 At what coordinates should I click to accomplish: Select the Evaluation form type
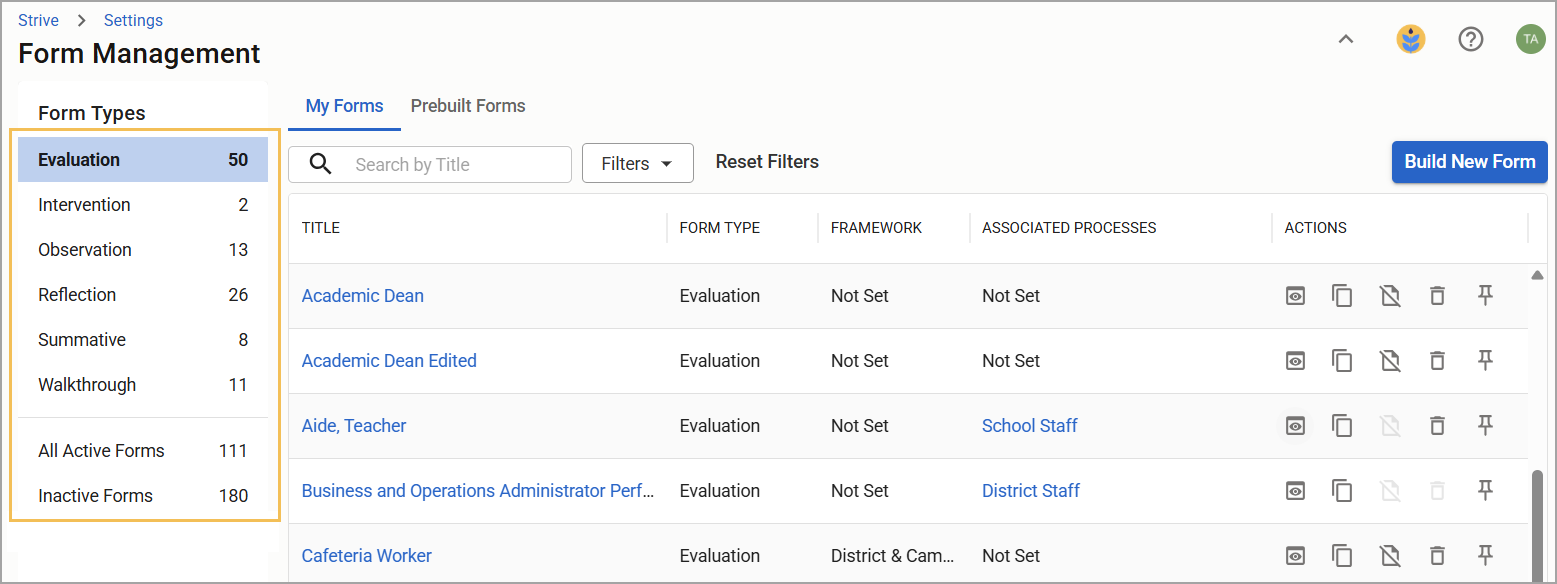[x=143, y=160]
